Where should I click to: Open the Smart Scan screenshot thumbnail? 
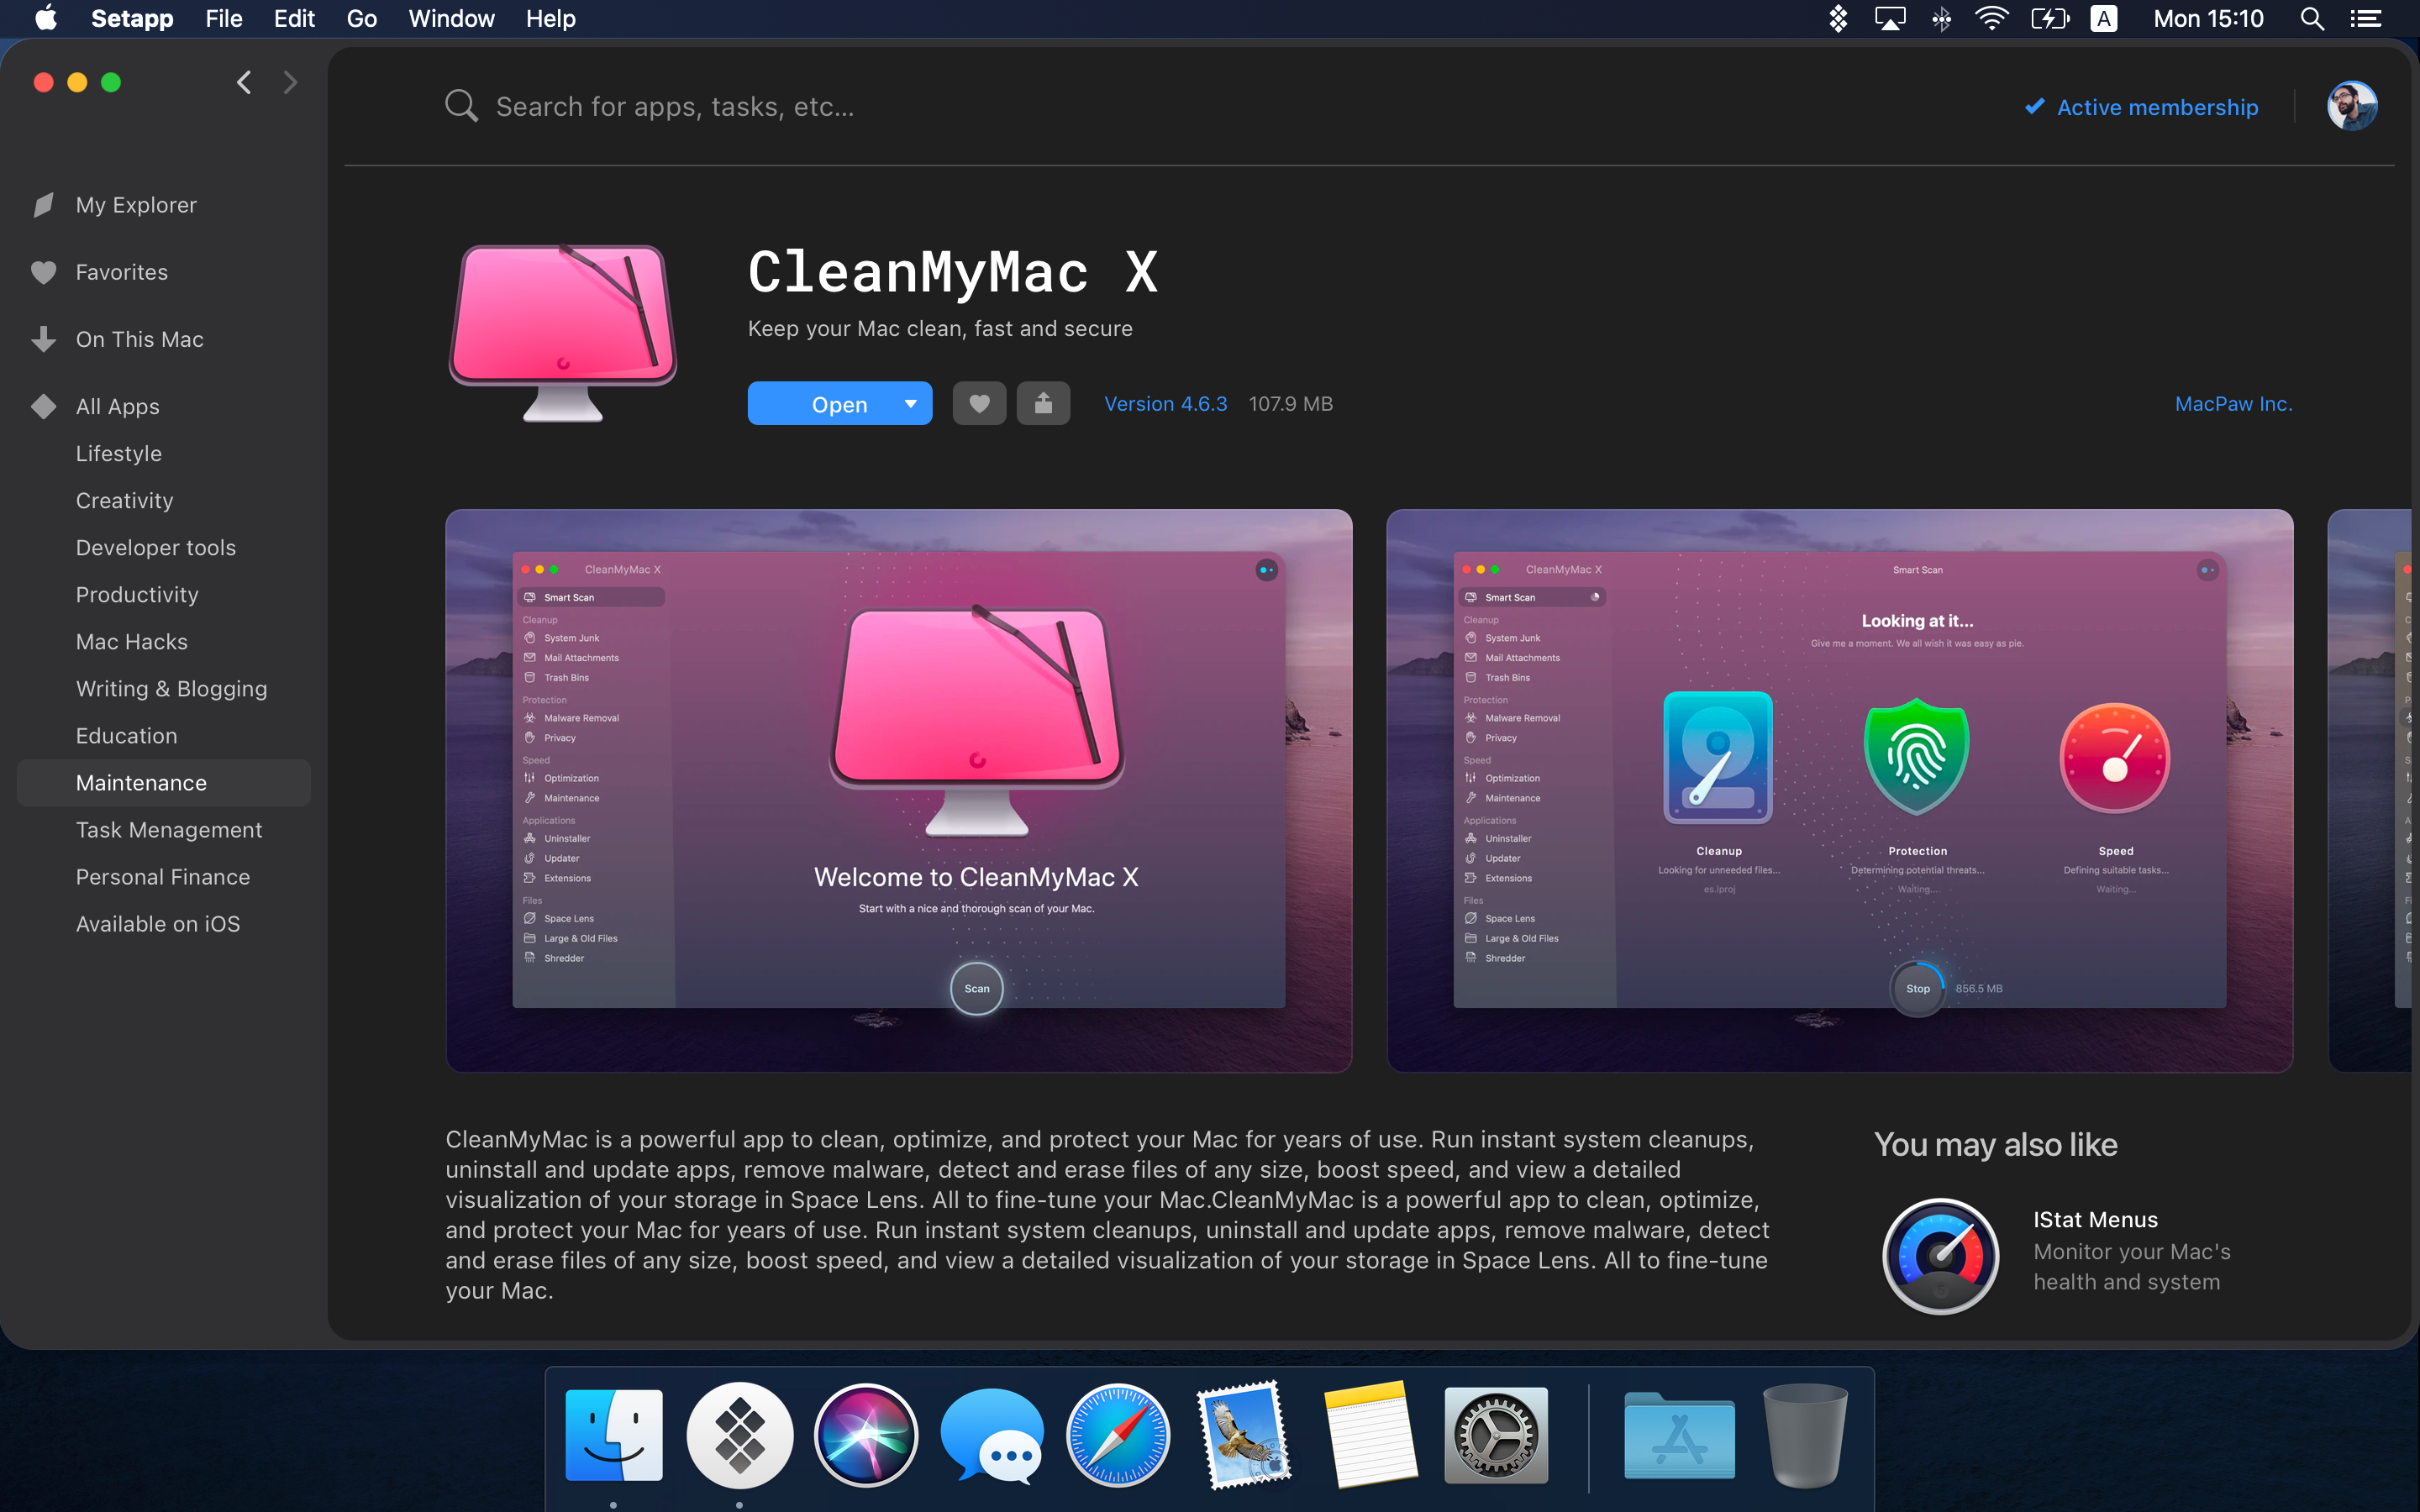tap(1839, 790)
